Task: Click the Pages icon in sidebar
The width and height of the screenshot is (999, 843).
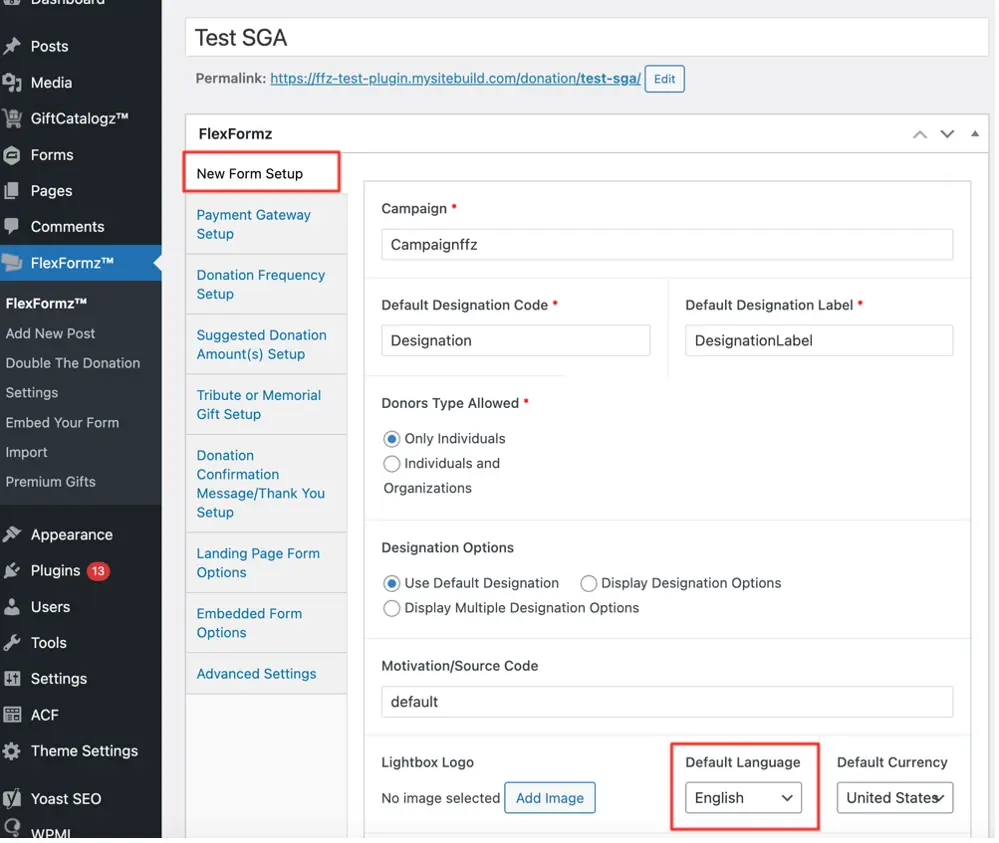Action: pos(12,191)
